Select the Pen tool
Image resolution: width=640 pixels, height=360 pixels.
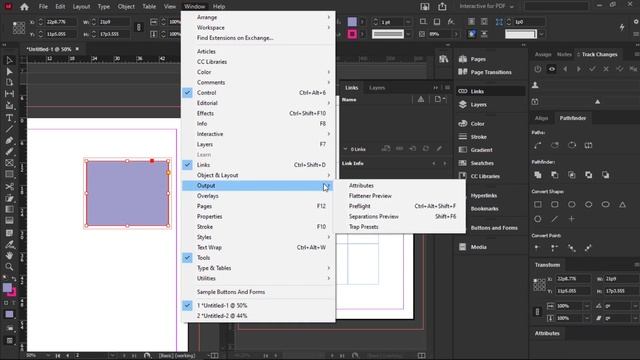(9, 140)
